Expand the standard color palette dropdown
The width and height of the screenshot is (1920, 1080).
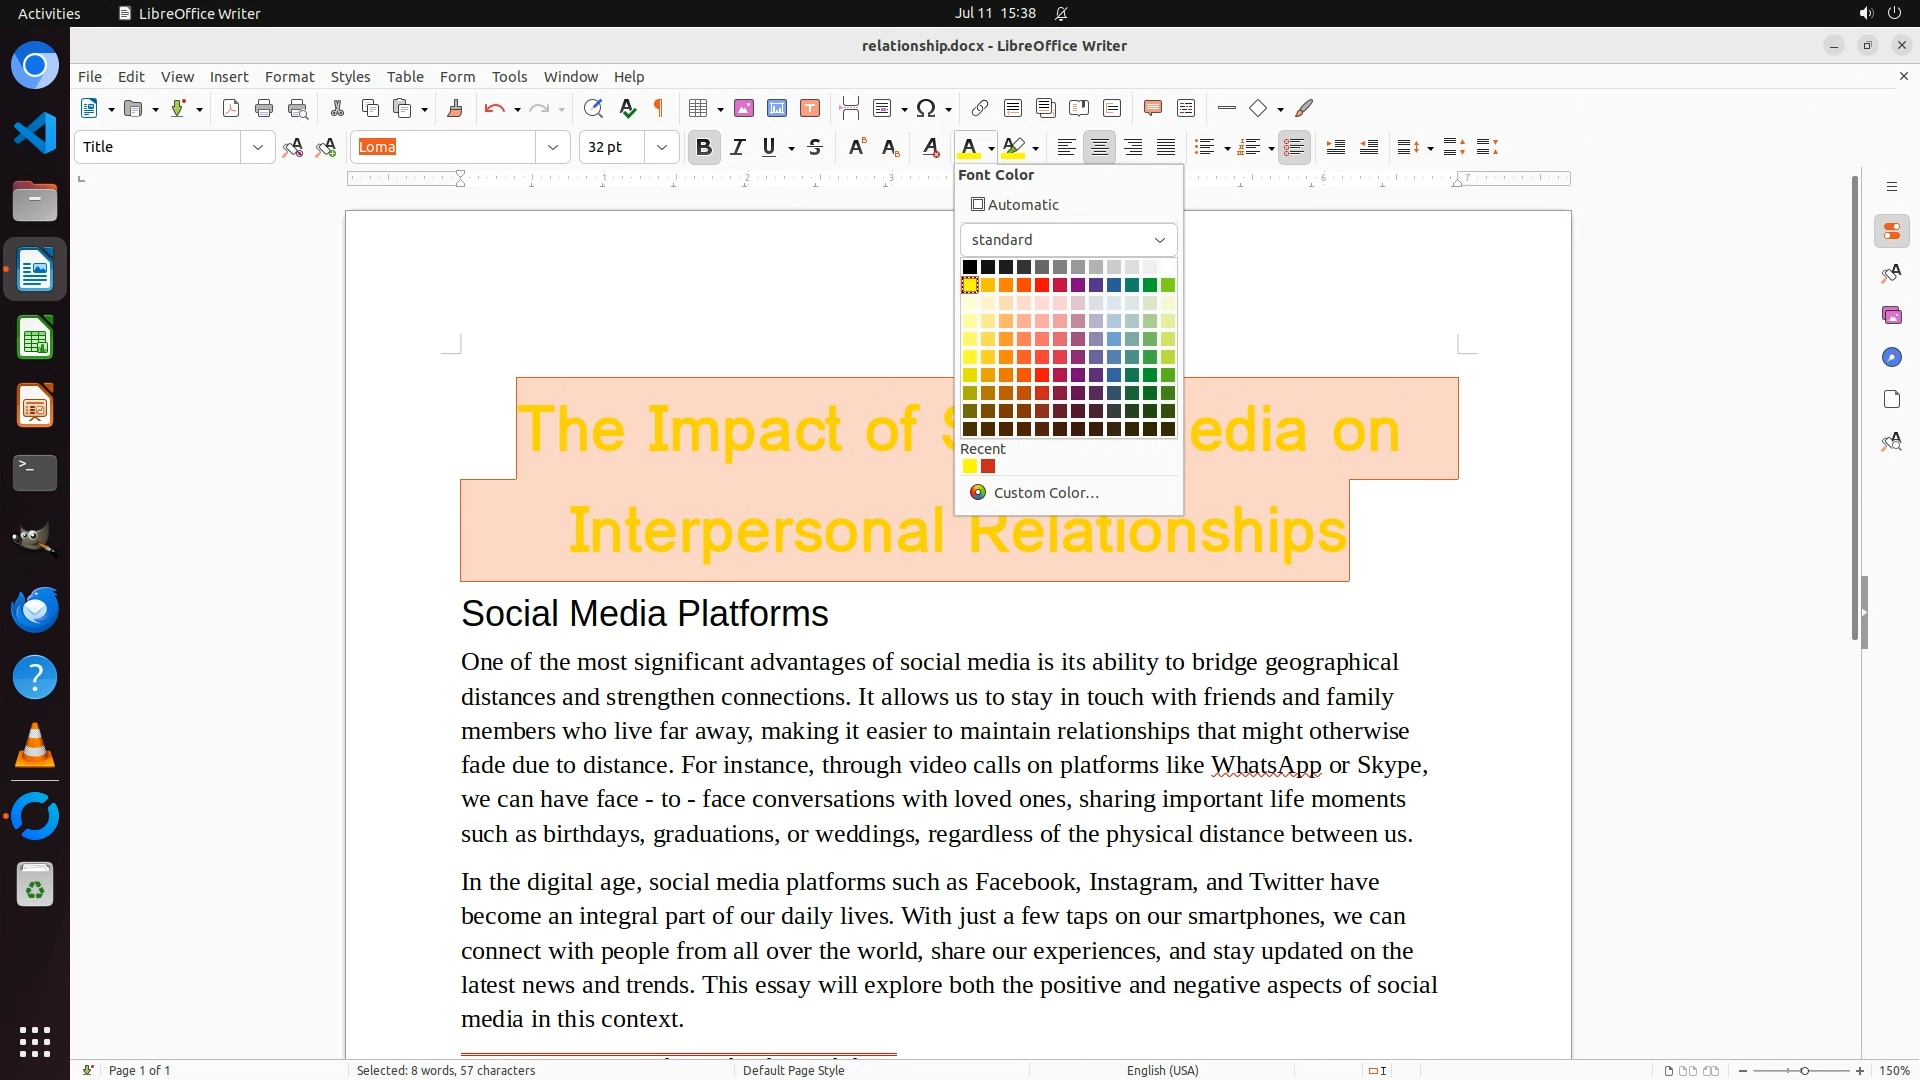(x=1068, y=240)
